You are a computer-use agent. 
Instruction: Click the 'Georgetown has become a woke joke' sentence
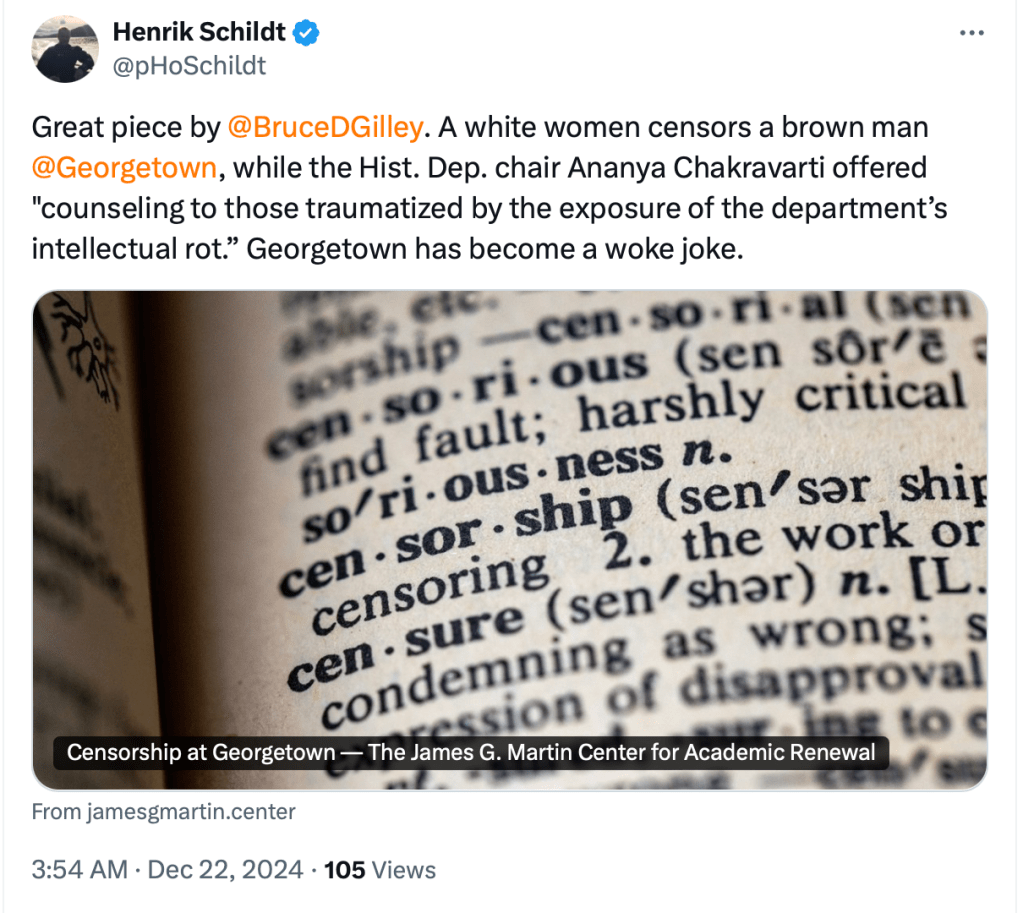click(495, 248)
